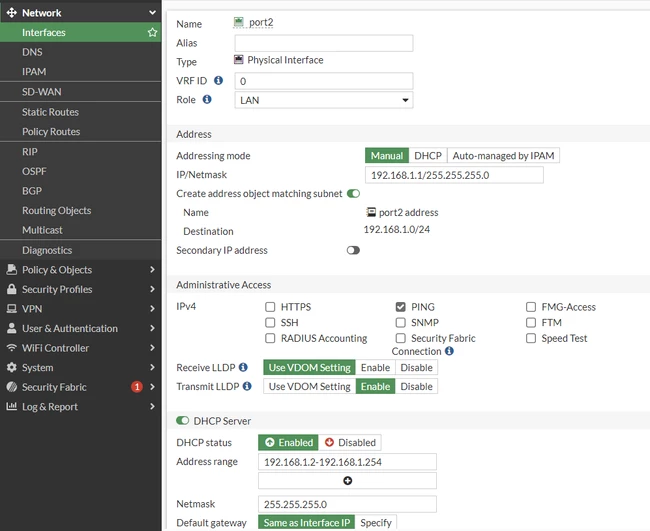Screen dimensions: 650x531
Task: Uncheck the PING access checkbox
Action: [400, 307]
